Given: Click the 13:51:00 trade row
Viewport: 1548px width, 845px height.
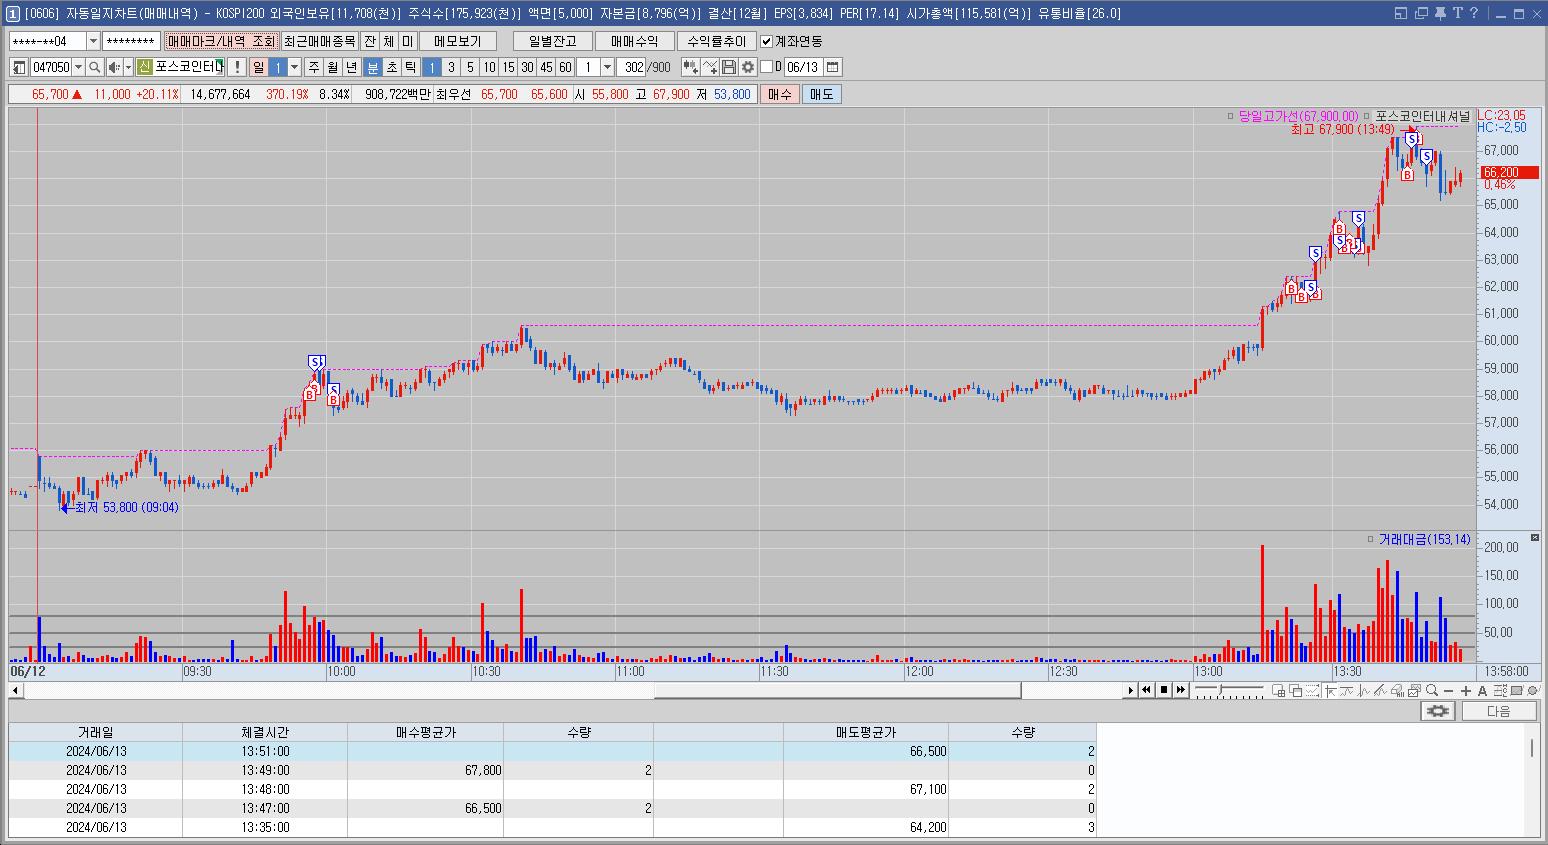Looking at the screenshot, I should [x=552, y=751].
